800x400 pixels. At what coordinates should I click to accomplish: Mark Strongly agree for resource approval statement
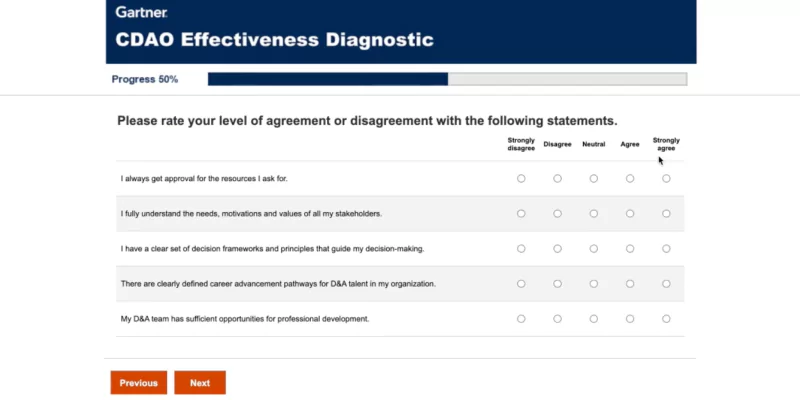coord(666,179)
